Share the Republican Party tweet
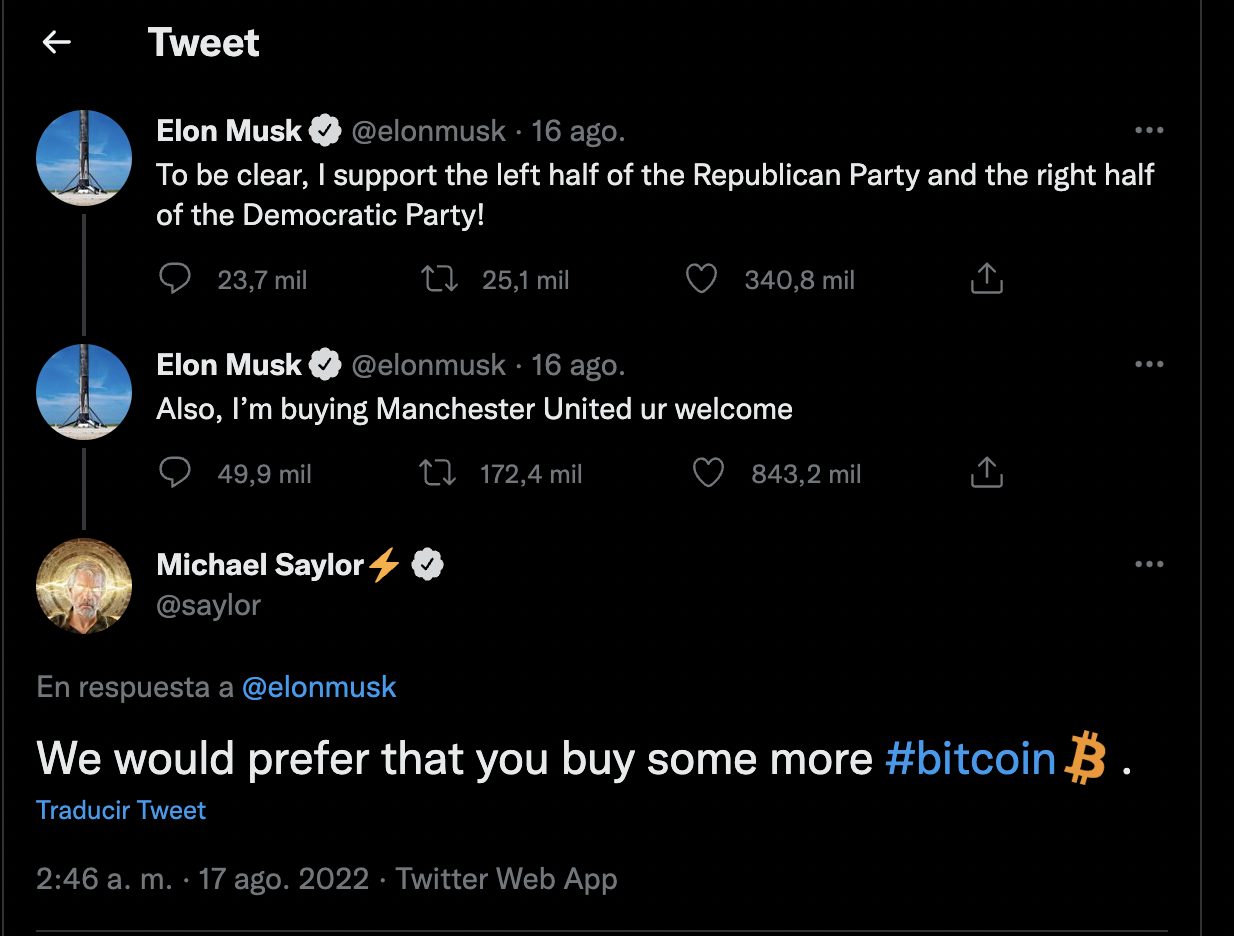1234x936 pixels. tap(986, 280)
